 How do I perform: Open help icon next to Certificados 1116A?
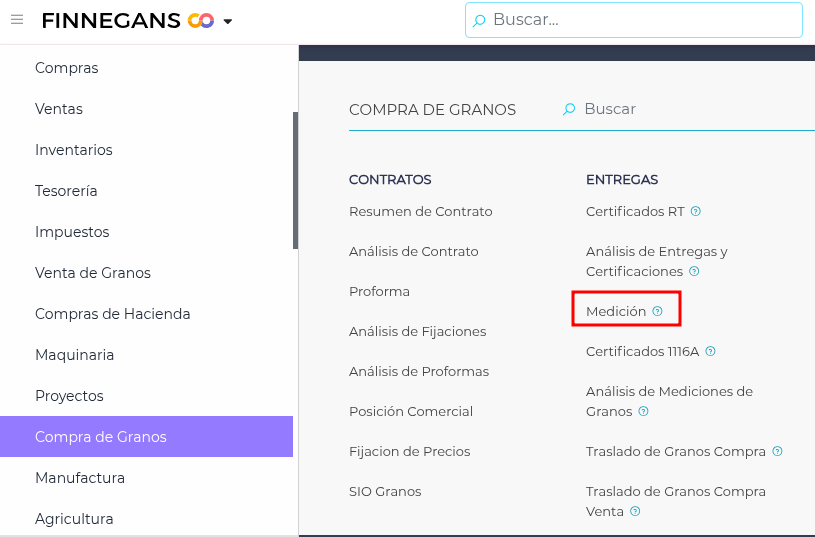(711, 351)
